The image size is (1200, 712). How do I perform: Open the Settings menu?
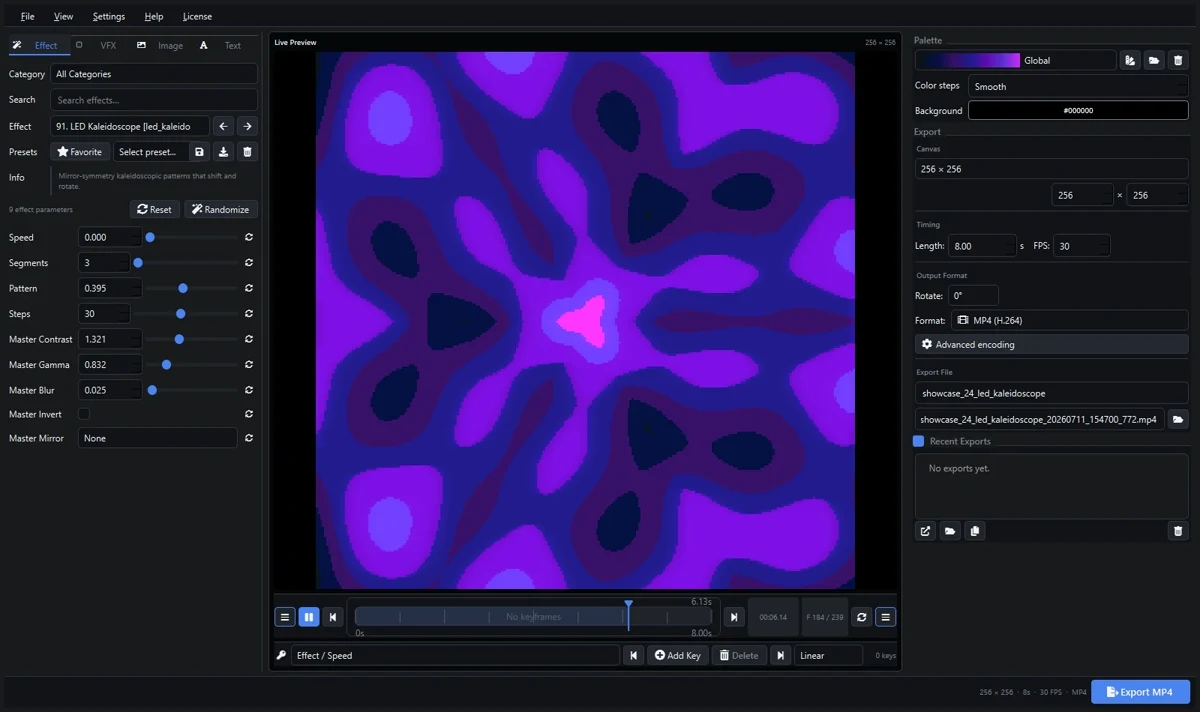tap(109, 16)
